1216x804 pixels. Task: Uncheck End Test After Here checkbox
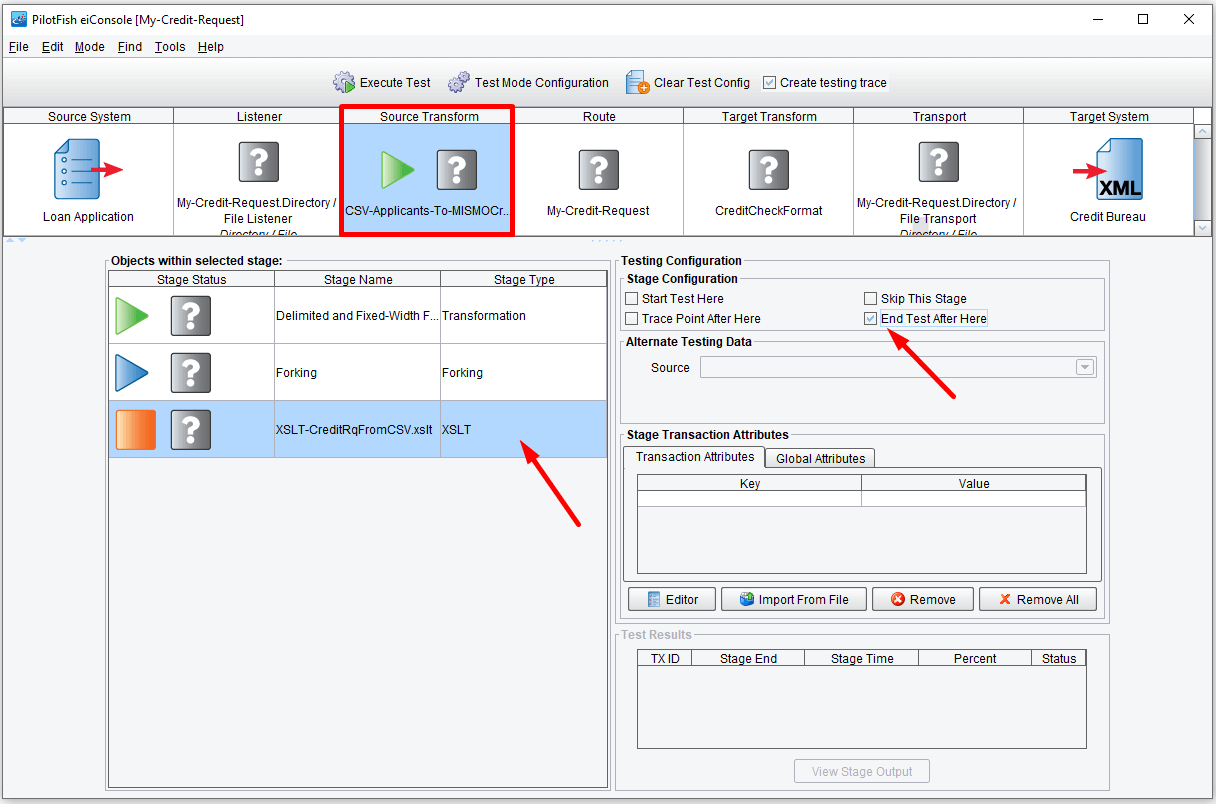pos(870,319)
